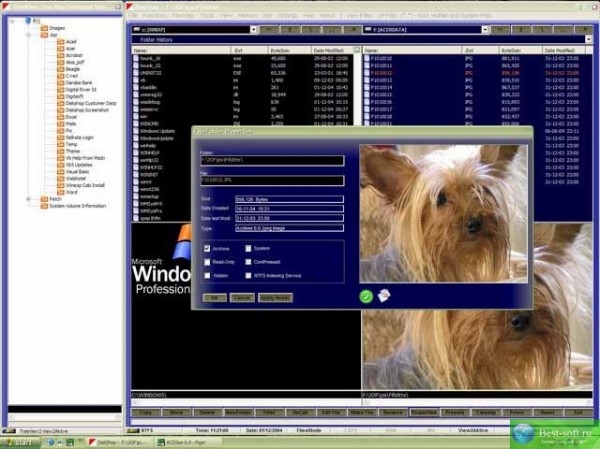This screenshot has height=449, width=600.
Task: Select the Danske Bank folder in tree
Action: (x=75, y=83)
